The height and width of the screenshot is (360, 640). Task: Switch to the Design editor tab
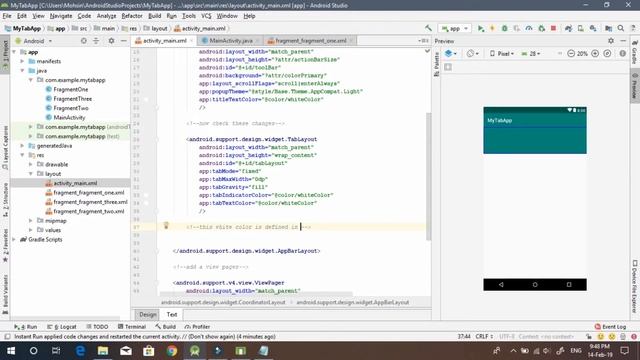[x=147, y=314]
